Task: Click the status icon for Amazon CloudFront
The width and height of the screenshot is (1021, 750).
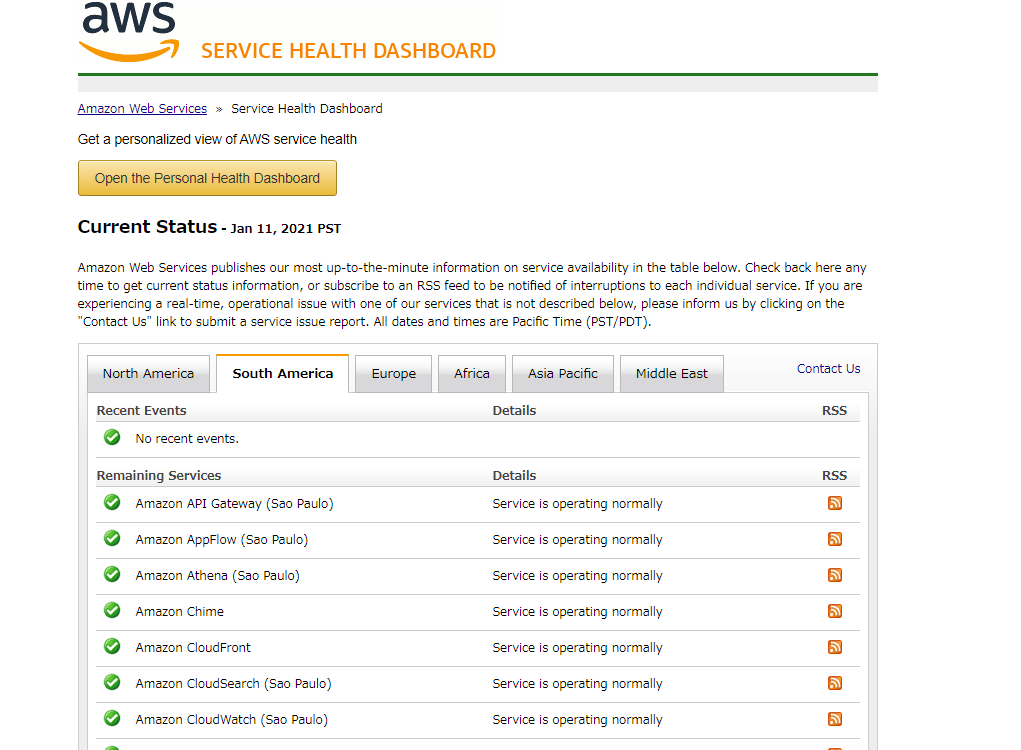Action: 111,646
